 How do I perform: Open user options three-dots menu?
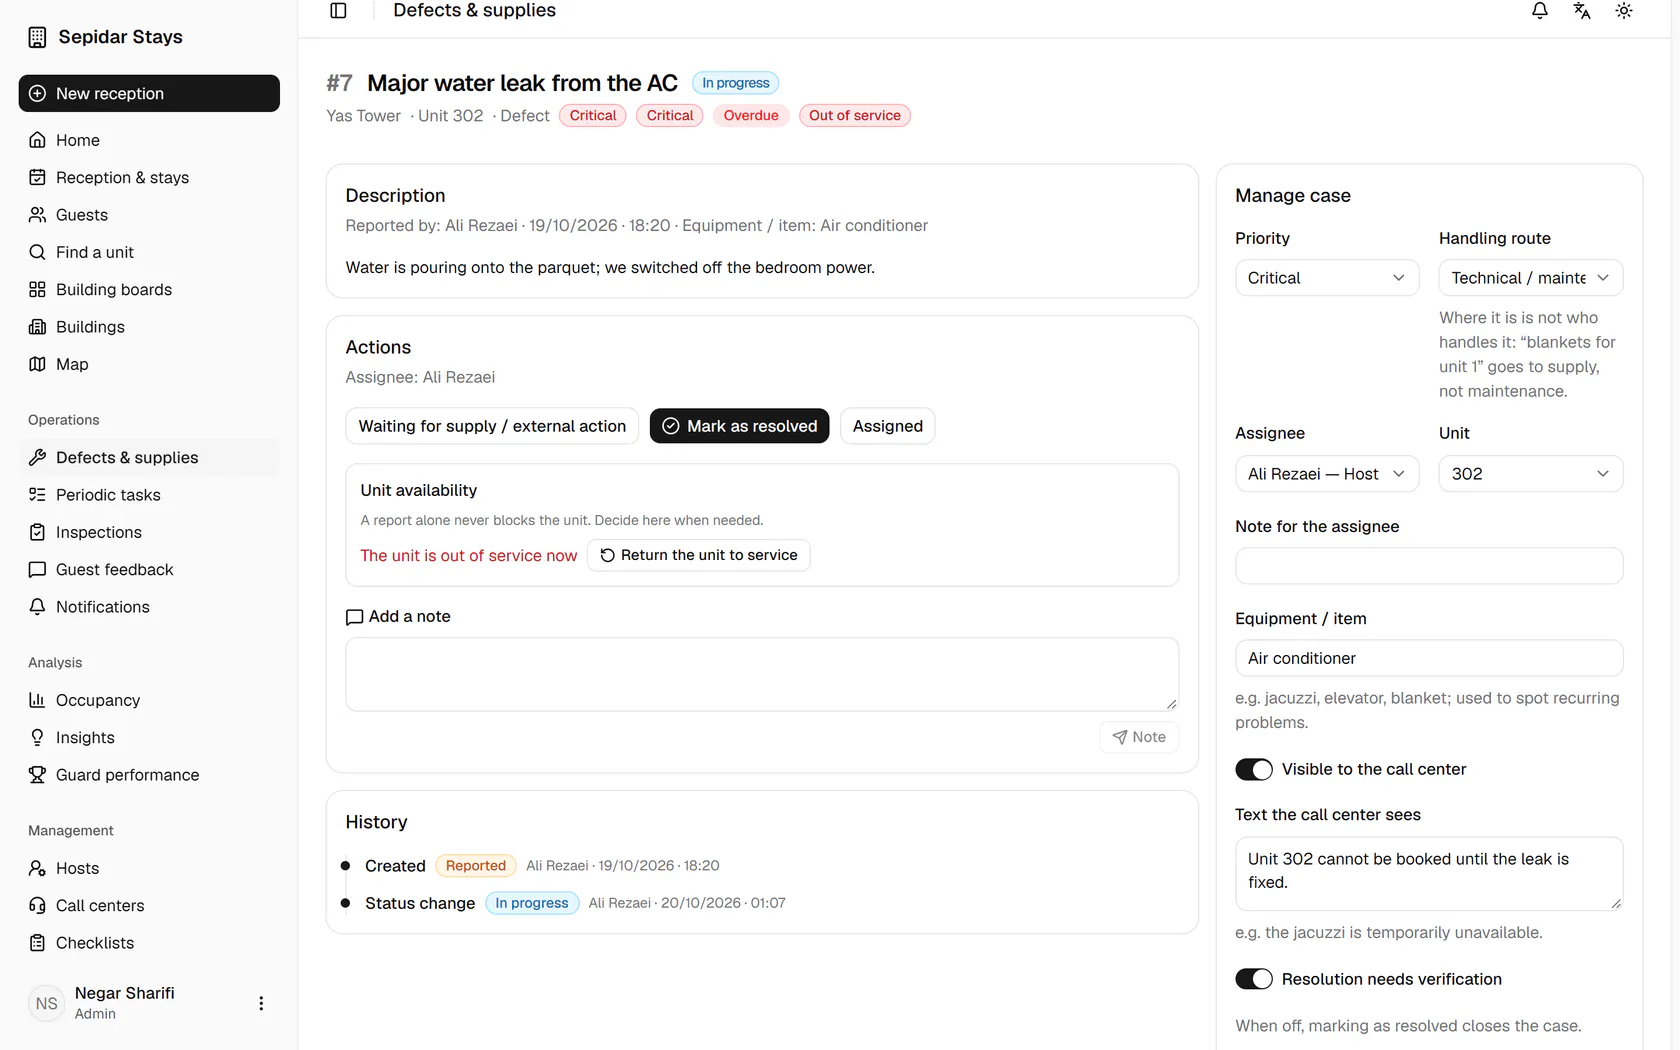coord(261,1003)
